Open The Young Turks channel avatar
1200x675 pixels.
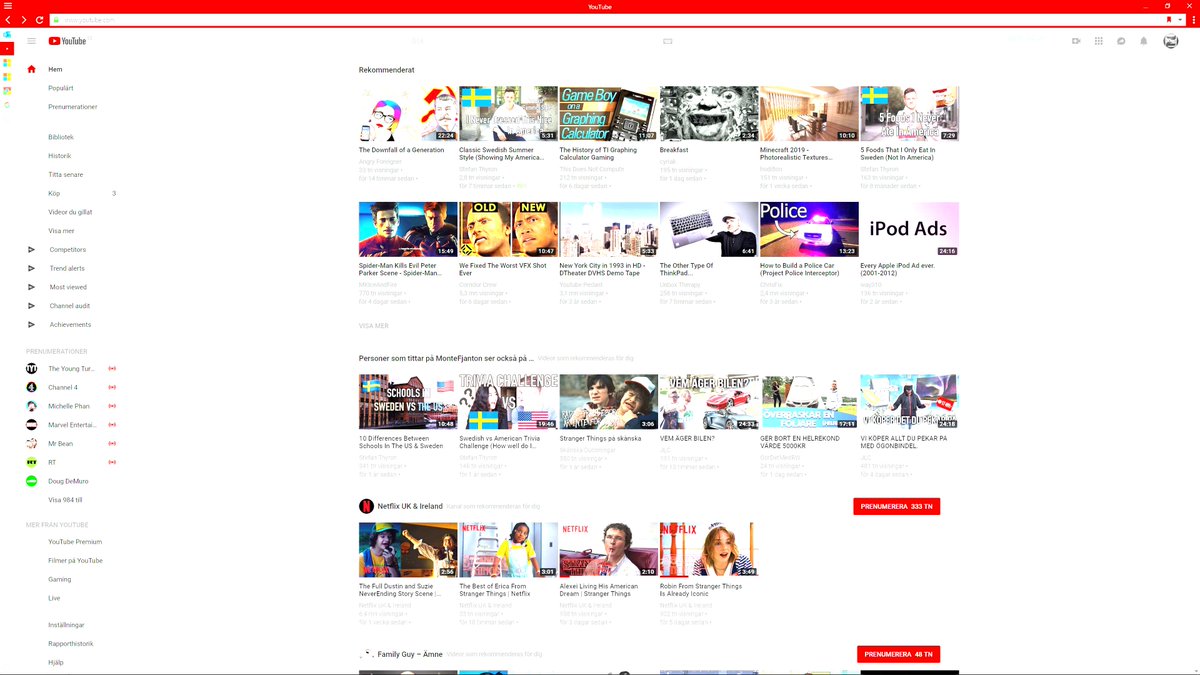click(x=31, y=369)
